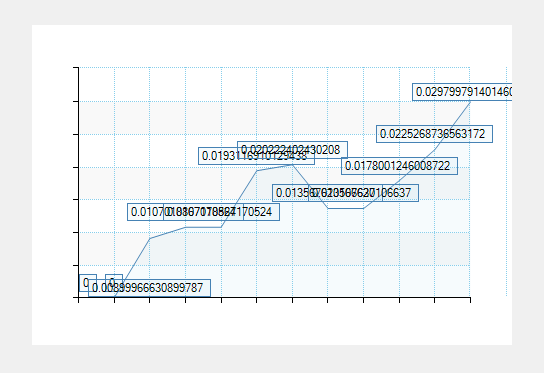Click the 0.0178001246008722 data label

tap(399, 166)
